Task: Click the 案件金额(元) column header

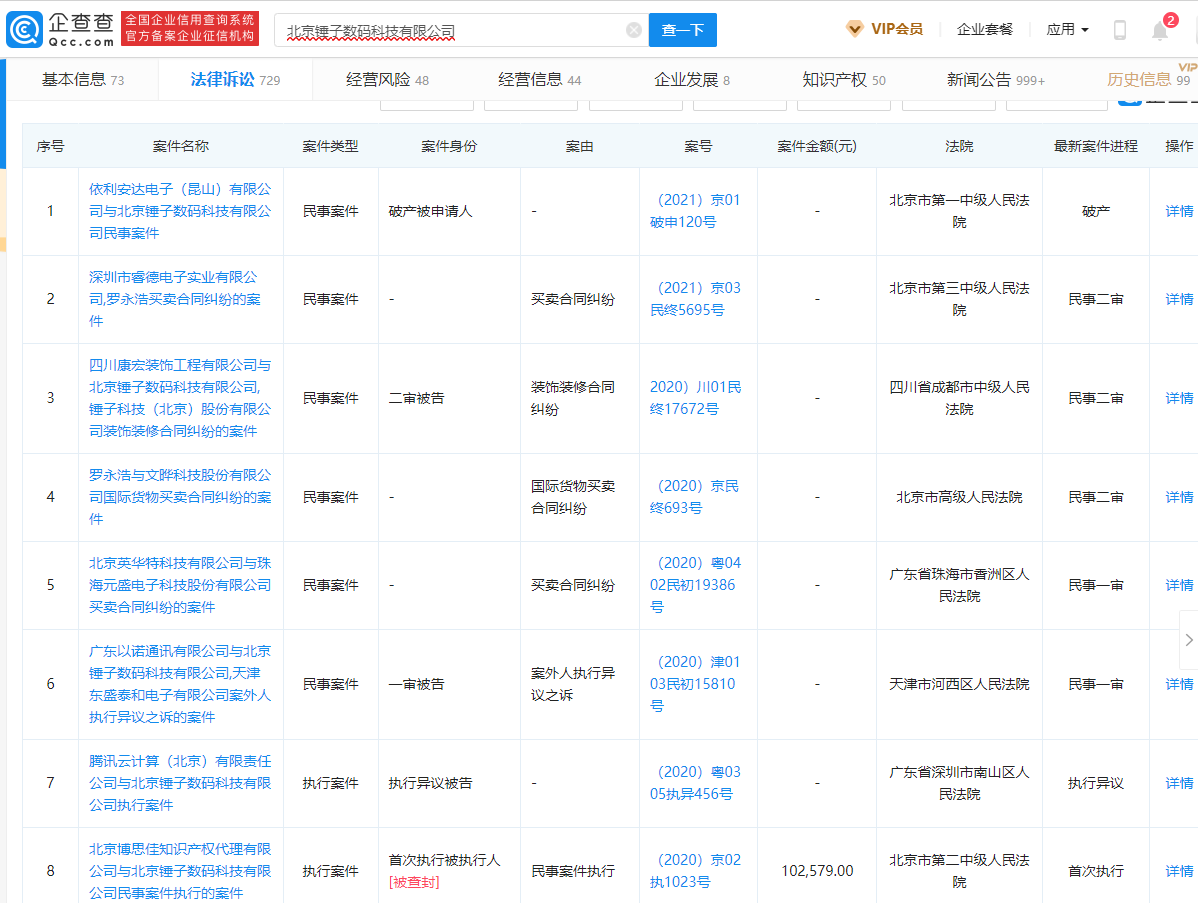Action: click(x=817, y=146)
